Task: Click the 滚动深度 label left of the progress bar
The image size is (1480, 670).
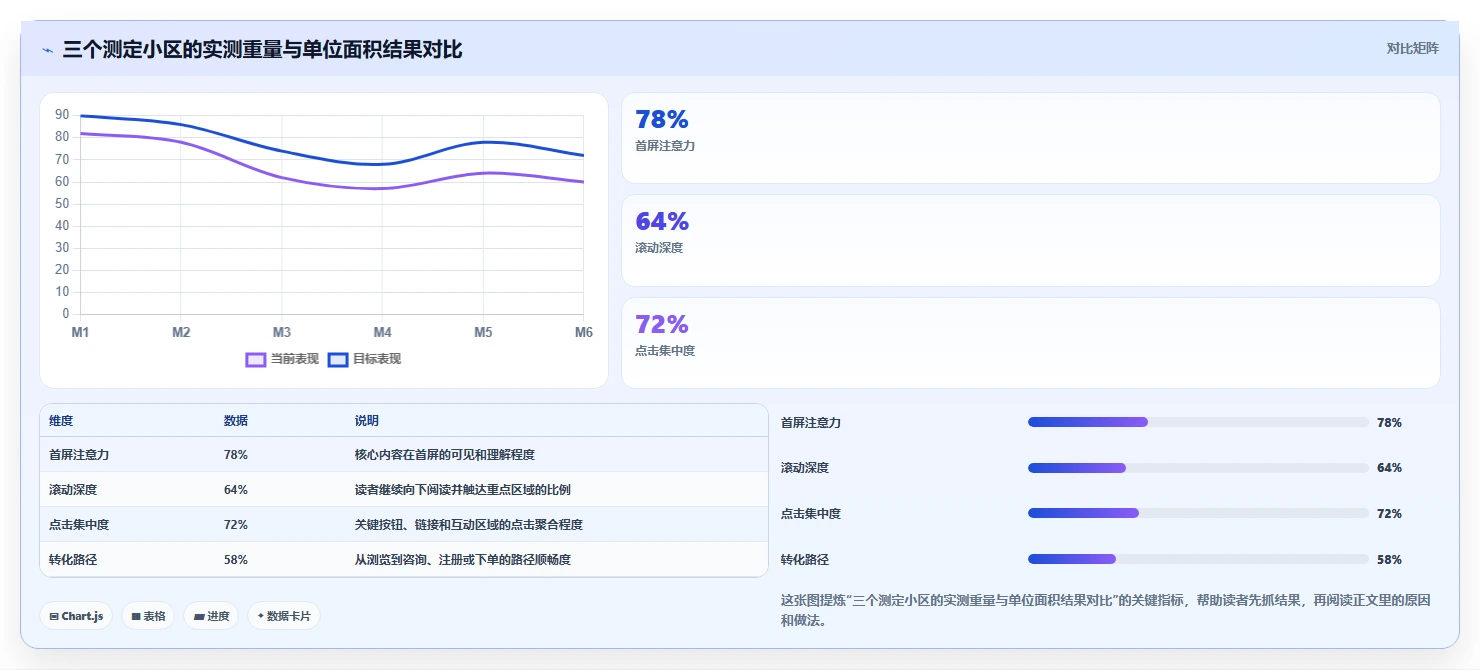Action: (805, 468)
